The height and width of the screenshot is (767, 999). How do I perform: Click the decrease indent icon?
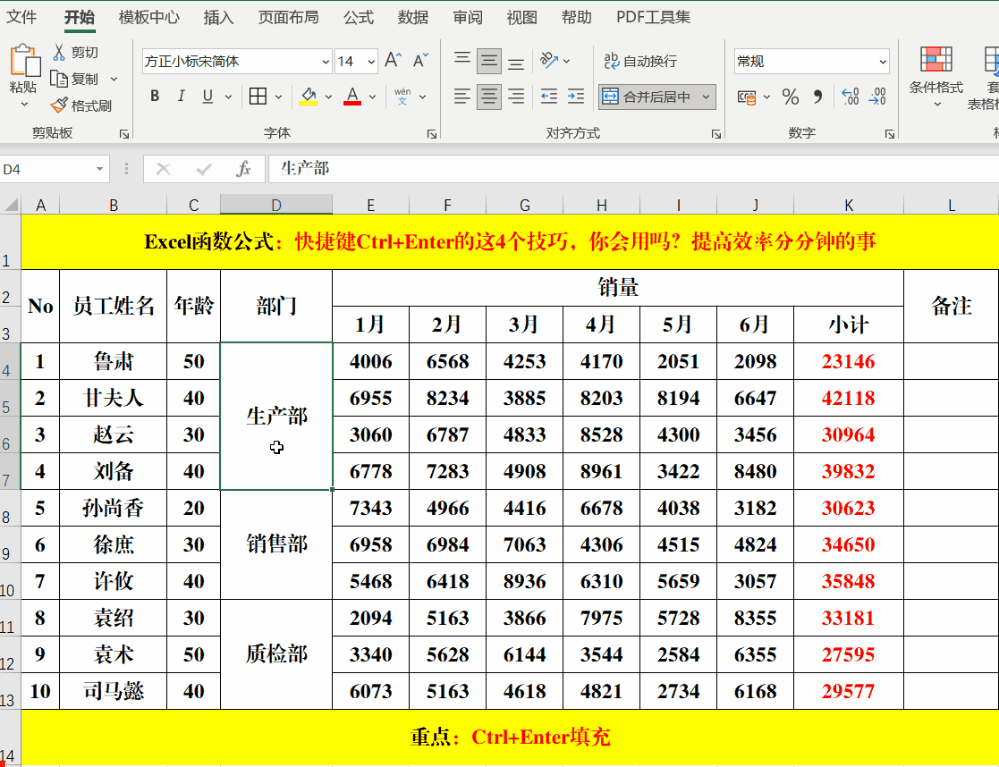pyautogui.click(x=549, y=96)
